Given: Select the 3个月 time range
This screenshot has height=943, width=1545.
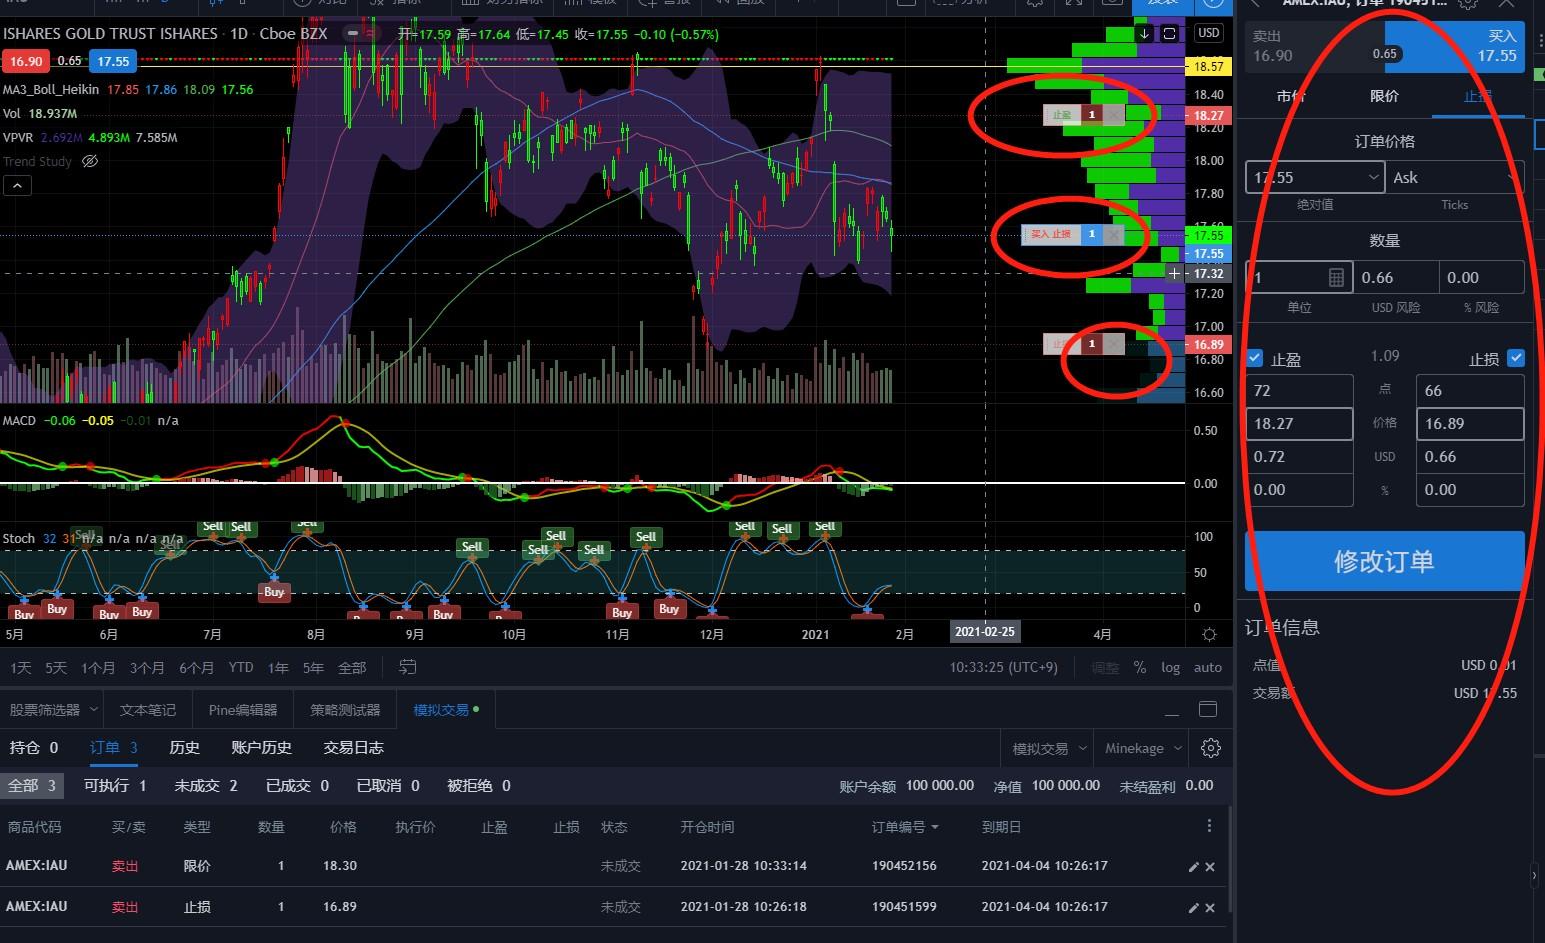Looking at the screenshot, I should 147,667.
